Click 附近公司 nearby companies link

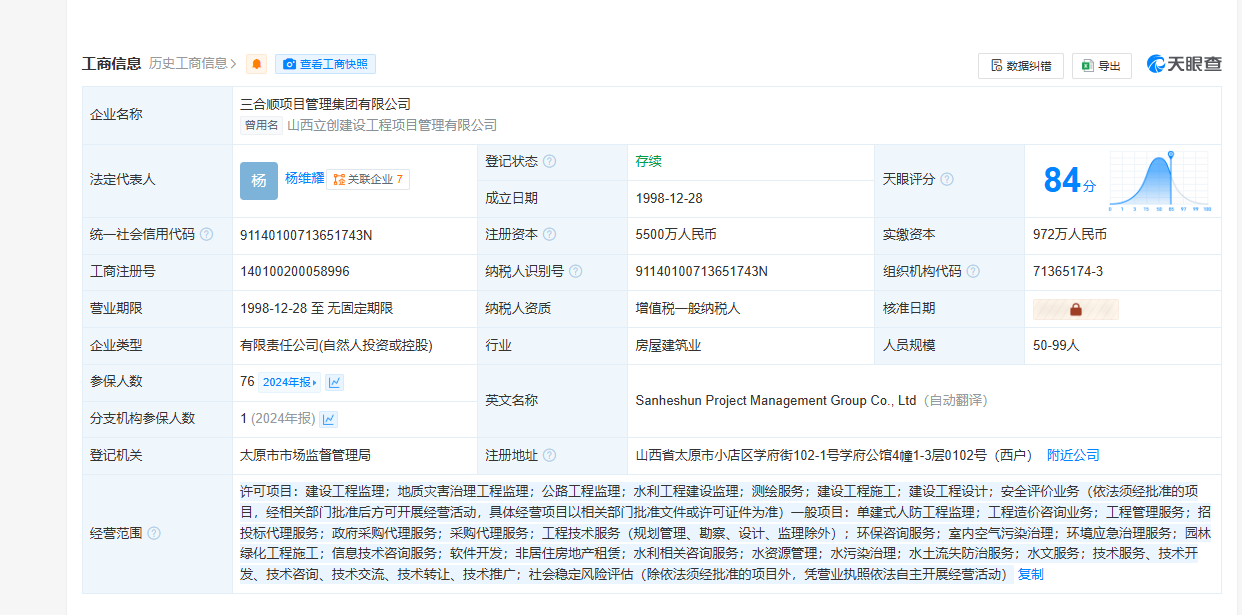1072,455
